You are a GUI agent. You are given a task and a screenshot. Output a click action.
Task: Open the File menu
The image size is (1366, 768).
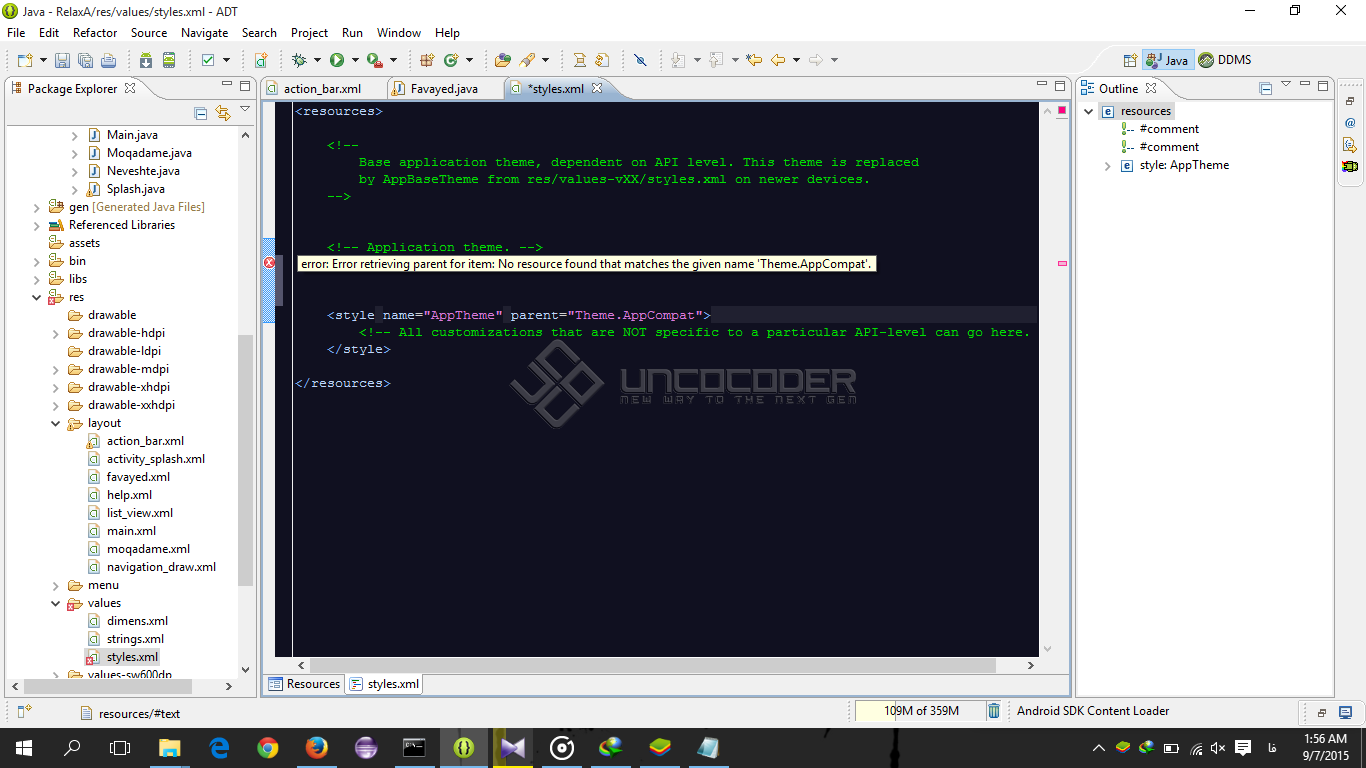tap(16, 32)
